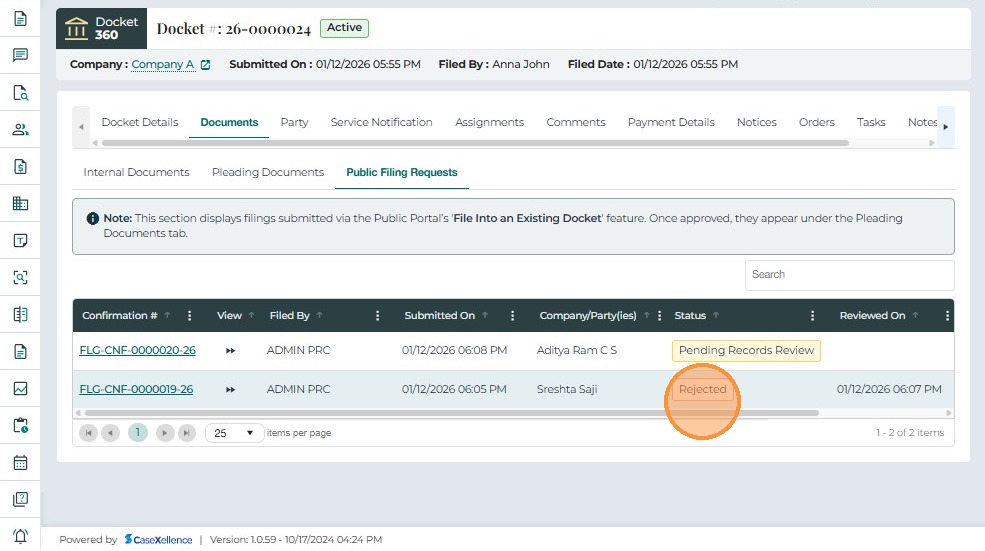Image resolution: width=985 pixels, height=551 pixels.
Task: Go to first page of results
Action: coord(89,433)
